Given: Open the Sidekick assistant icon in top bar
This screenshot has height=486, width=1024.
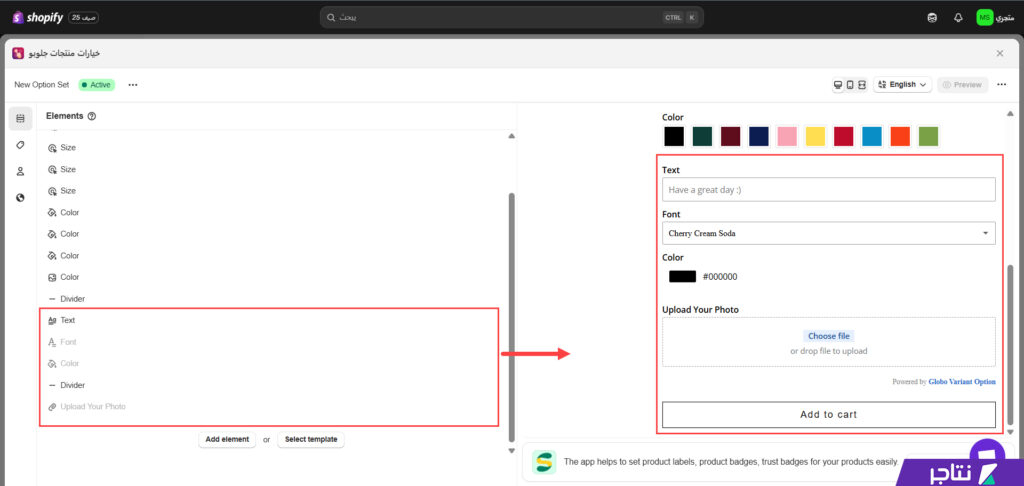Looking at the screenshot, I should tap(932, 18).
